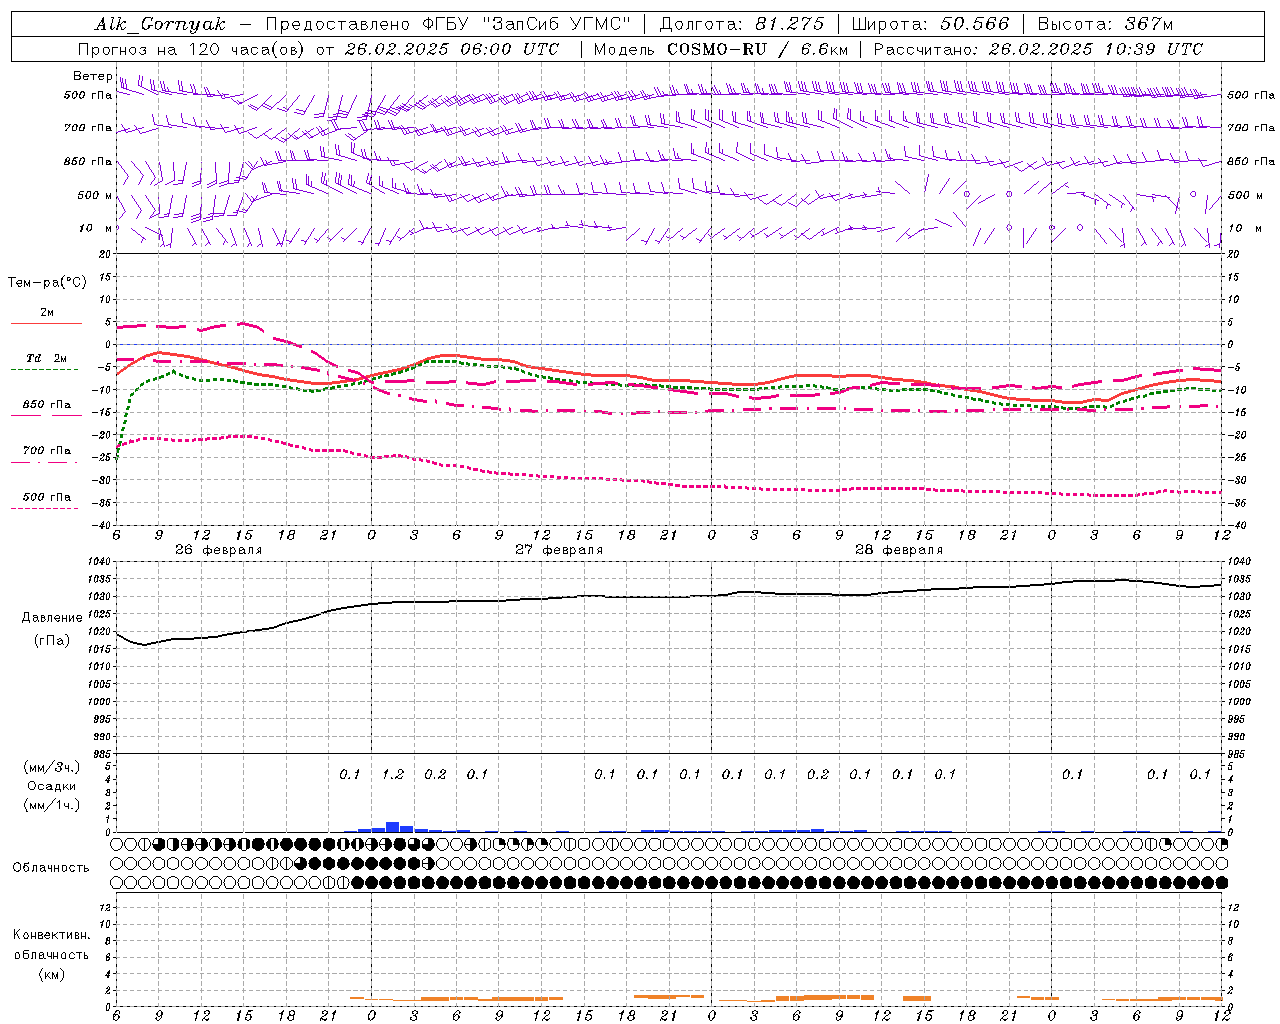Click the "Ветер" wind panel label
The height and width of the screenshot is (1024, 1280).
pos(93,76)
